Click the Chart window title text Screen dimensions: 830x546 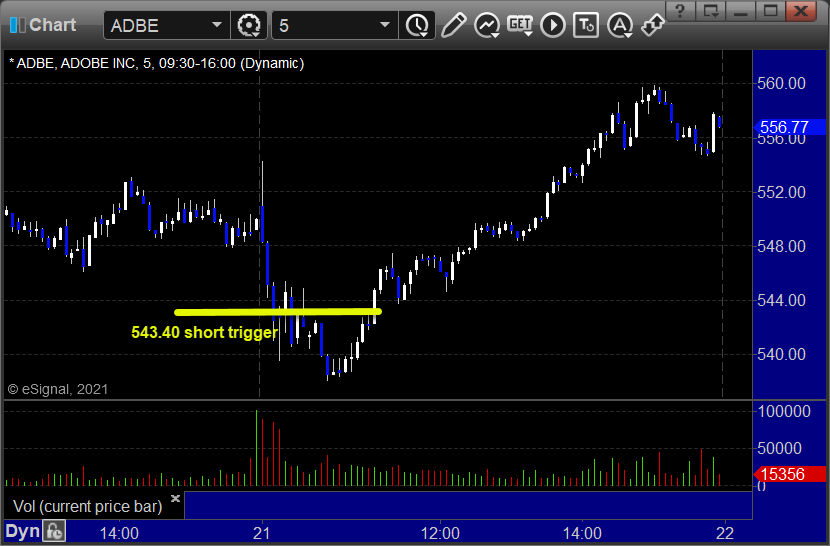tap(52, 25)
